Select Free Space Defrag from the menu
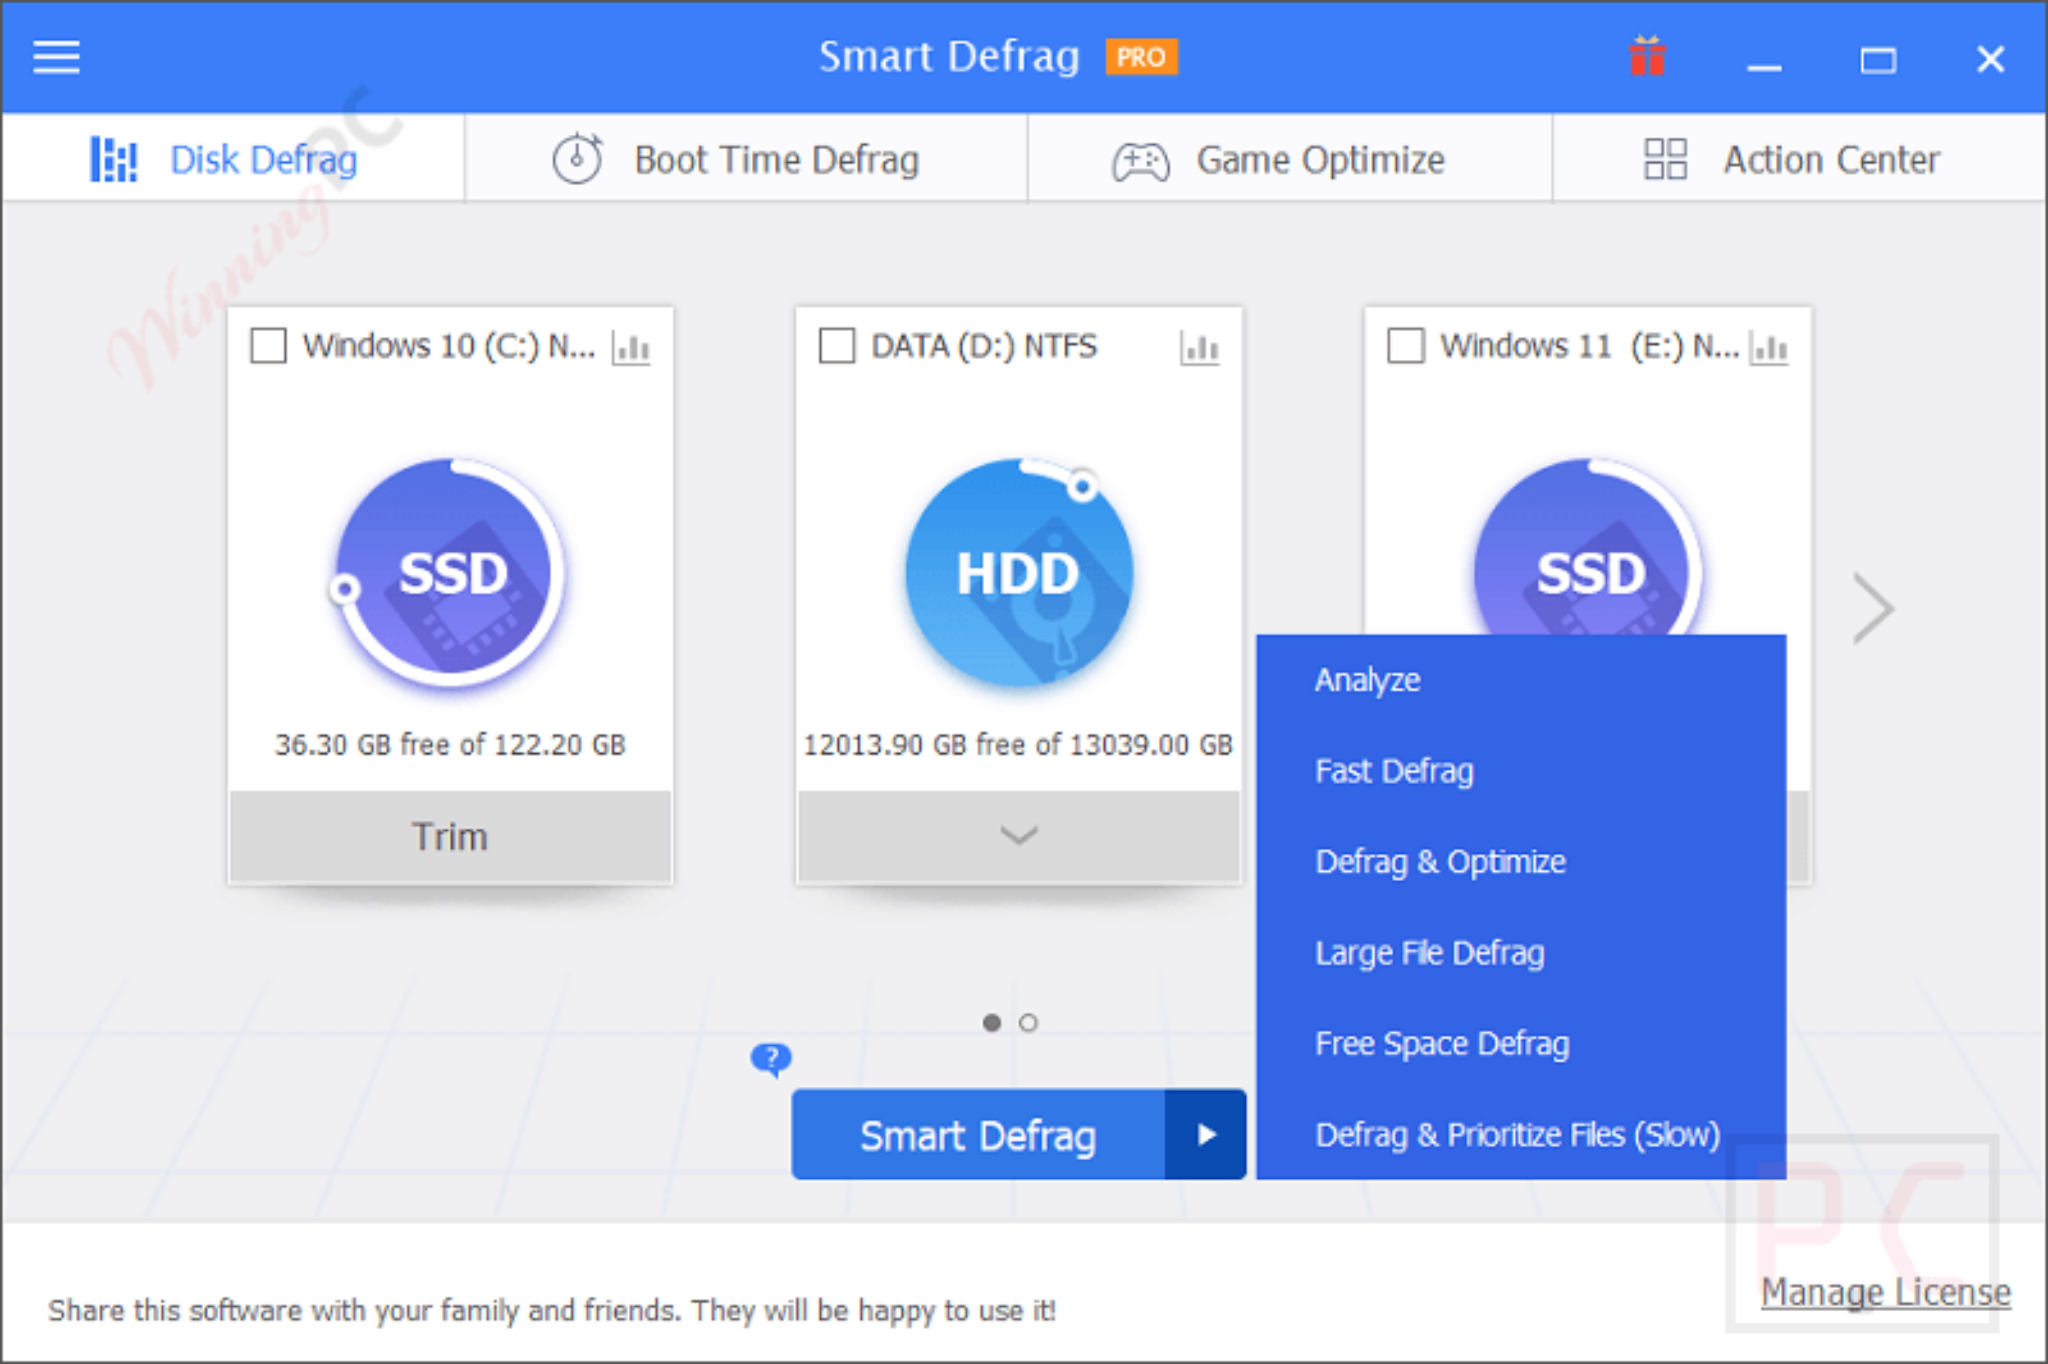 tap(1442, 1043)
